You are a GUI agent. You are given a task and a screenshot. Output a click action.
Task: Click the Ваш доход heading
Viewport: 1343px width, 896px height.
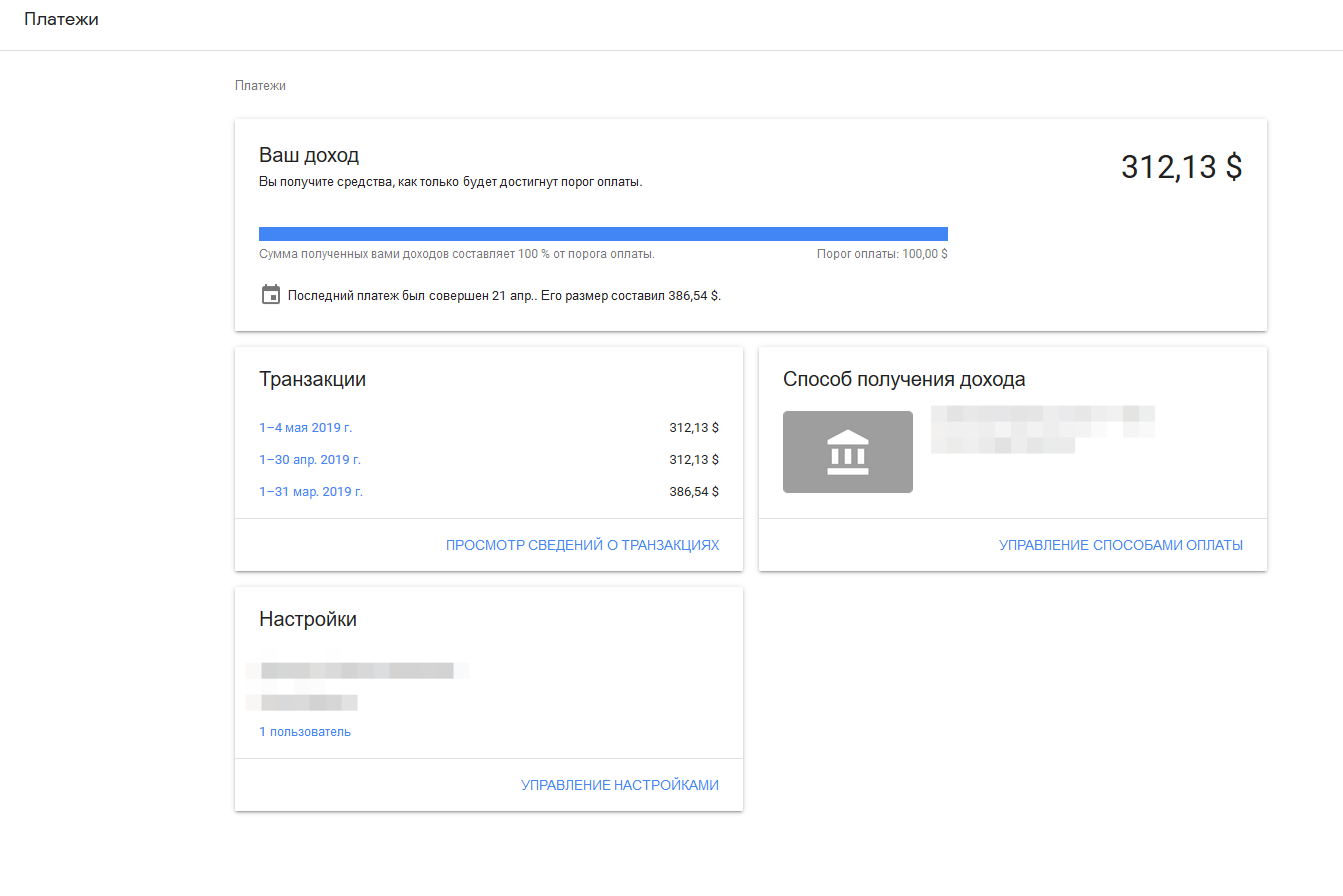click(x=309, y=155)
